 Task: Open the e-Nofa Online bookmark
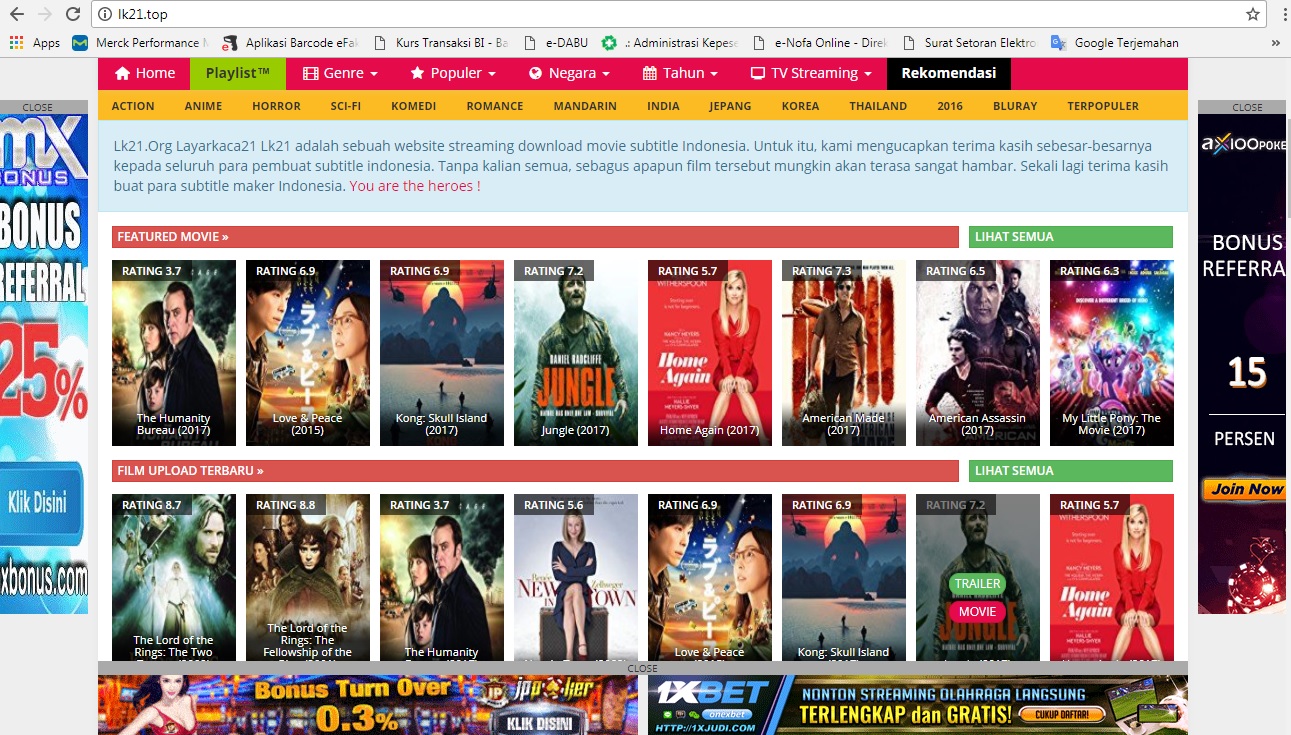pos(821,43)
